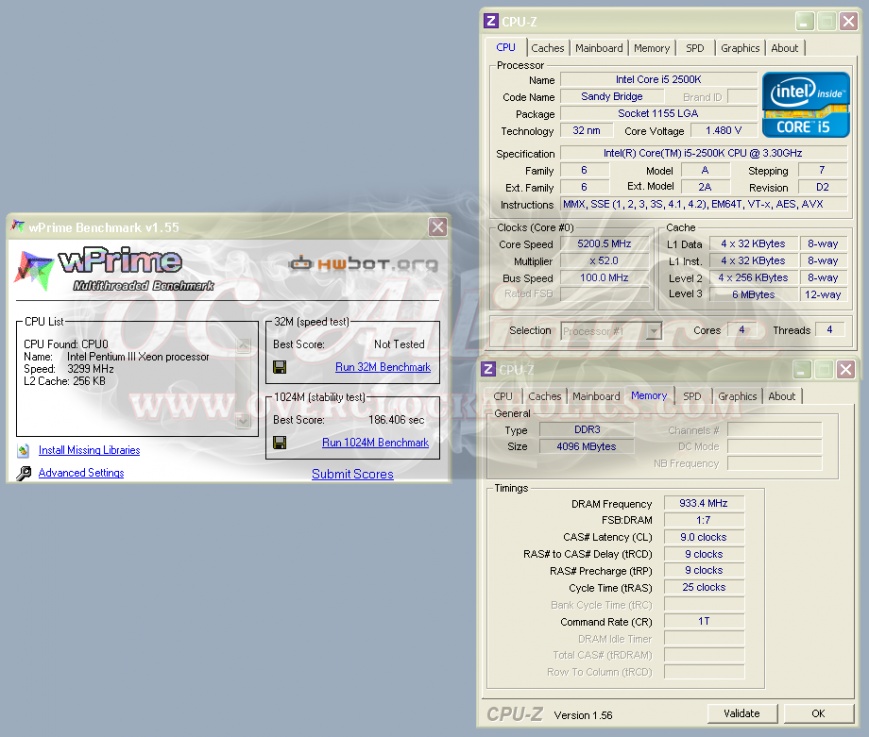Click the Intel Core i5 badge

[x=806, y=104]
